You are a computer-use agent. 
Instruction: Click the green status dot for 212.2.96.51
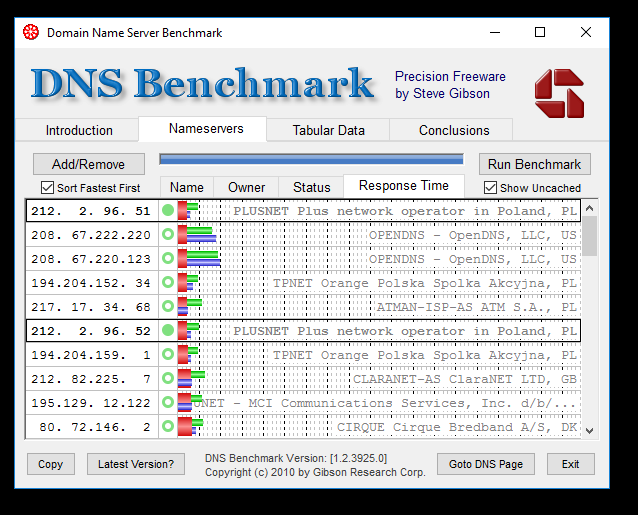click(167, 211)
